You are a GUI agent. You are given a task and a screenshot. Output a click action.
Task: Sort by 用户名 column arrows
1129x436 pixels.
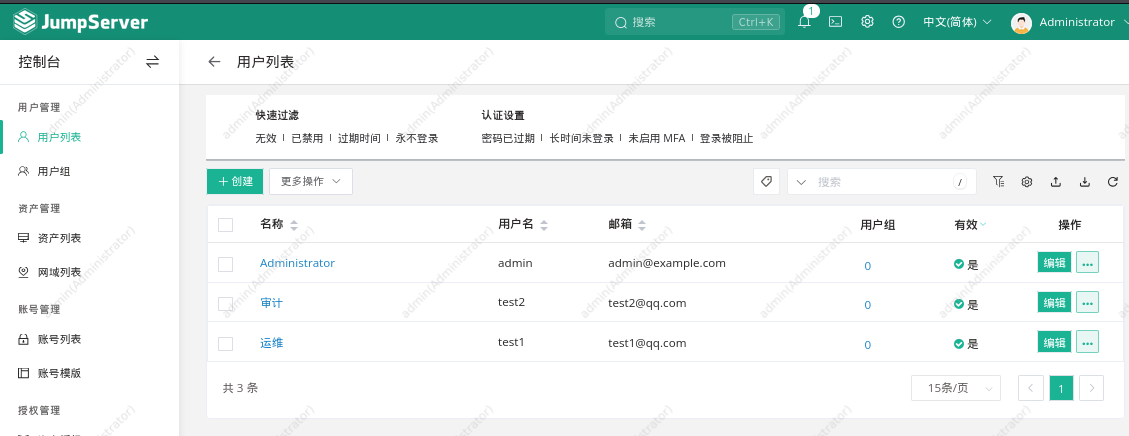[x=544, y=225]
